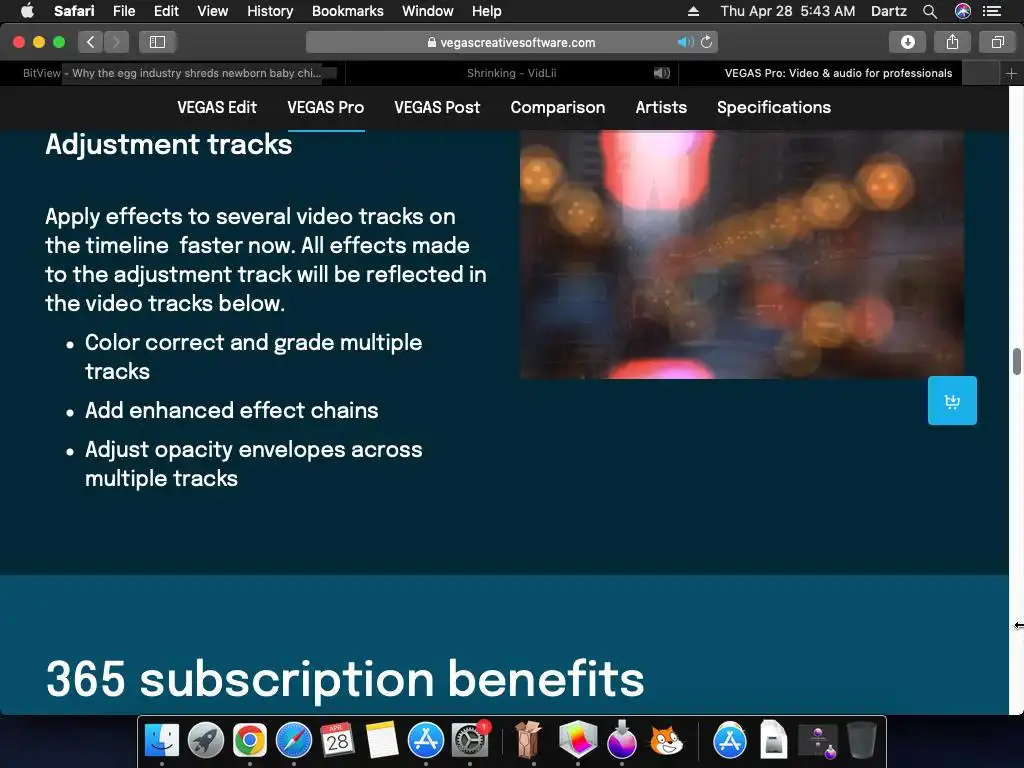Open the Specifications nav link

click(774, 107)
